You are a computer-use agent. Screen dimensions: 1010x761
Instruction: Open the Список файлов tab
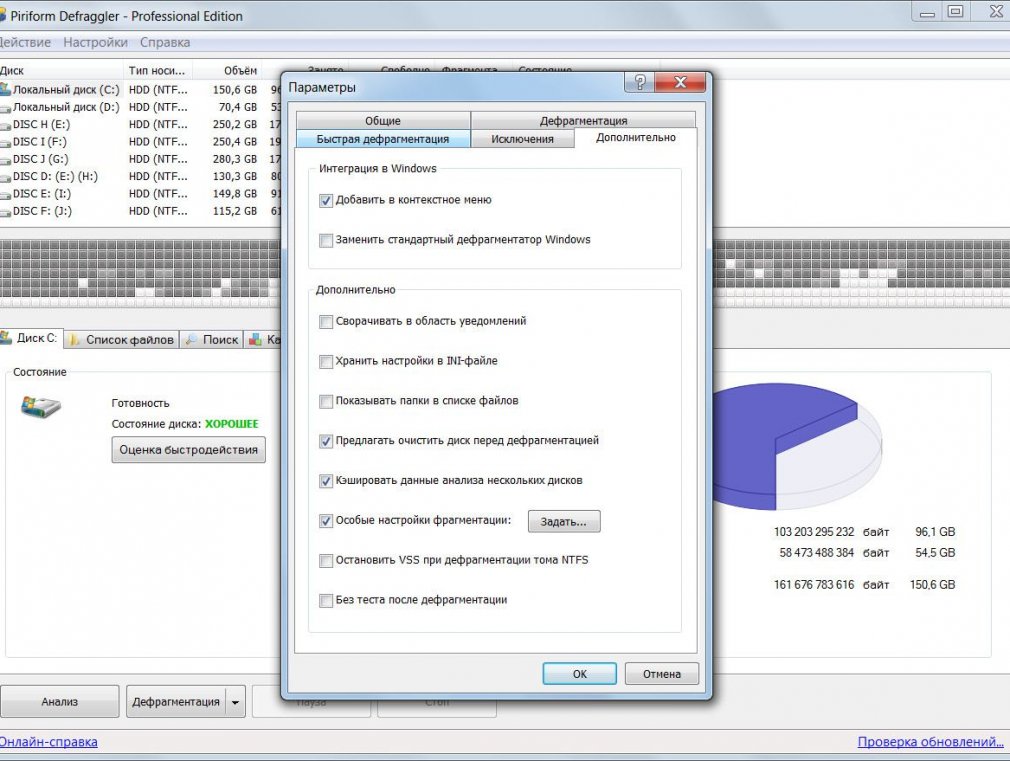pos(122,340)
